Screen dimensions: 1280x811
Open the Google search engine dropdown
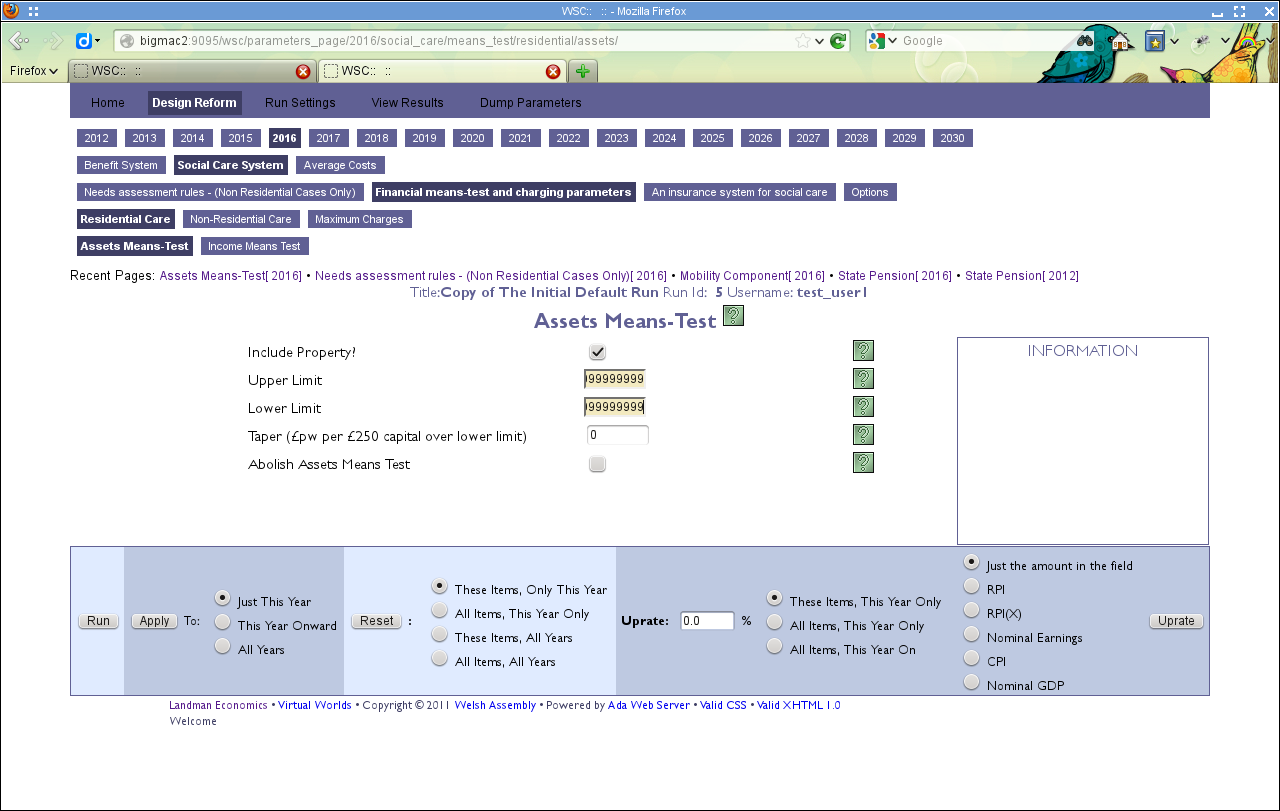click(x=889, y=42)
